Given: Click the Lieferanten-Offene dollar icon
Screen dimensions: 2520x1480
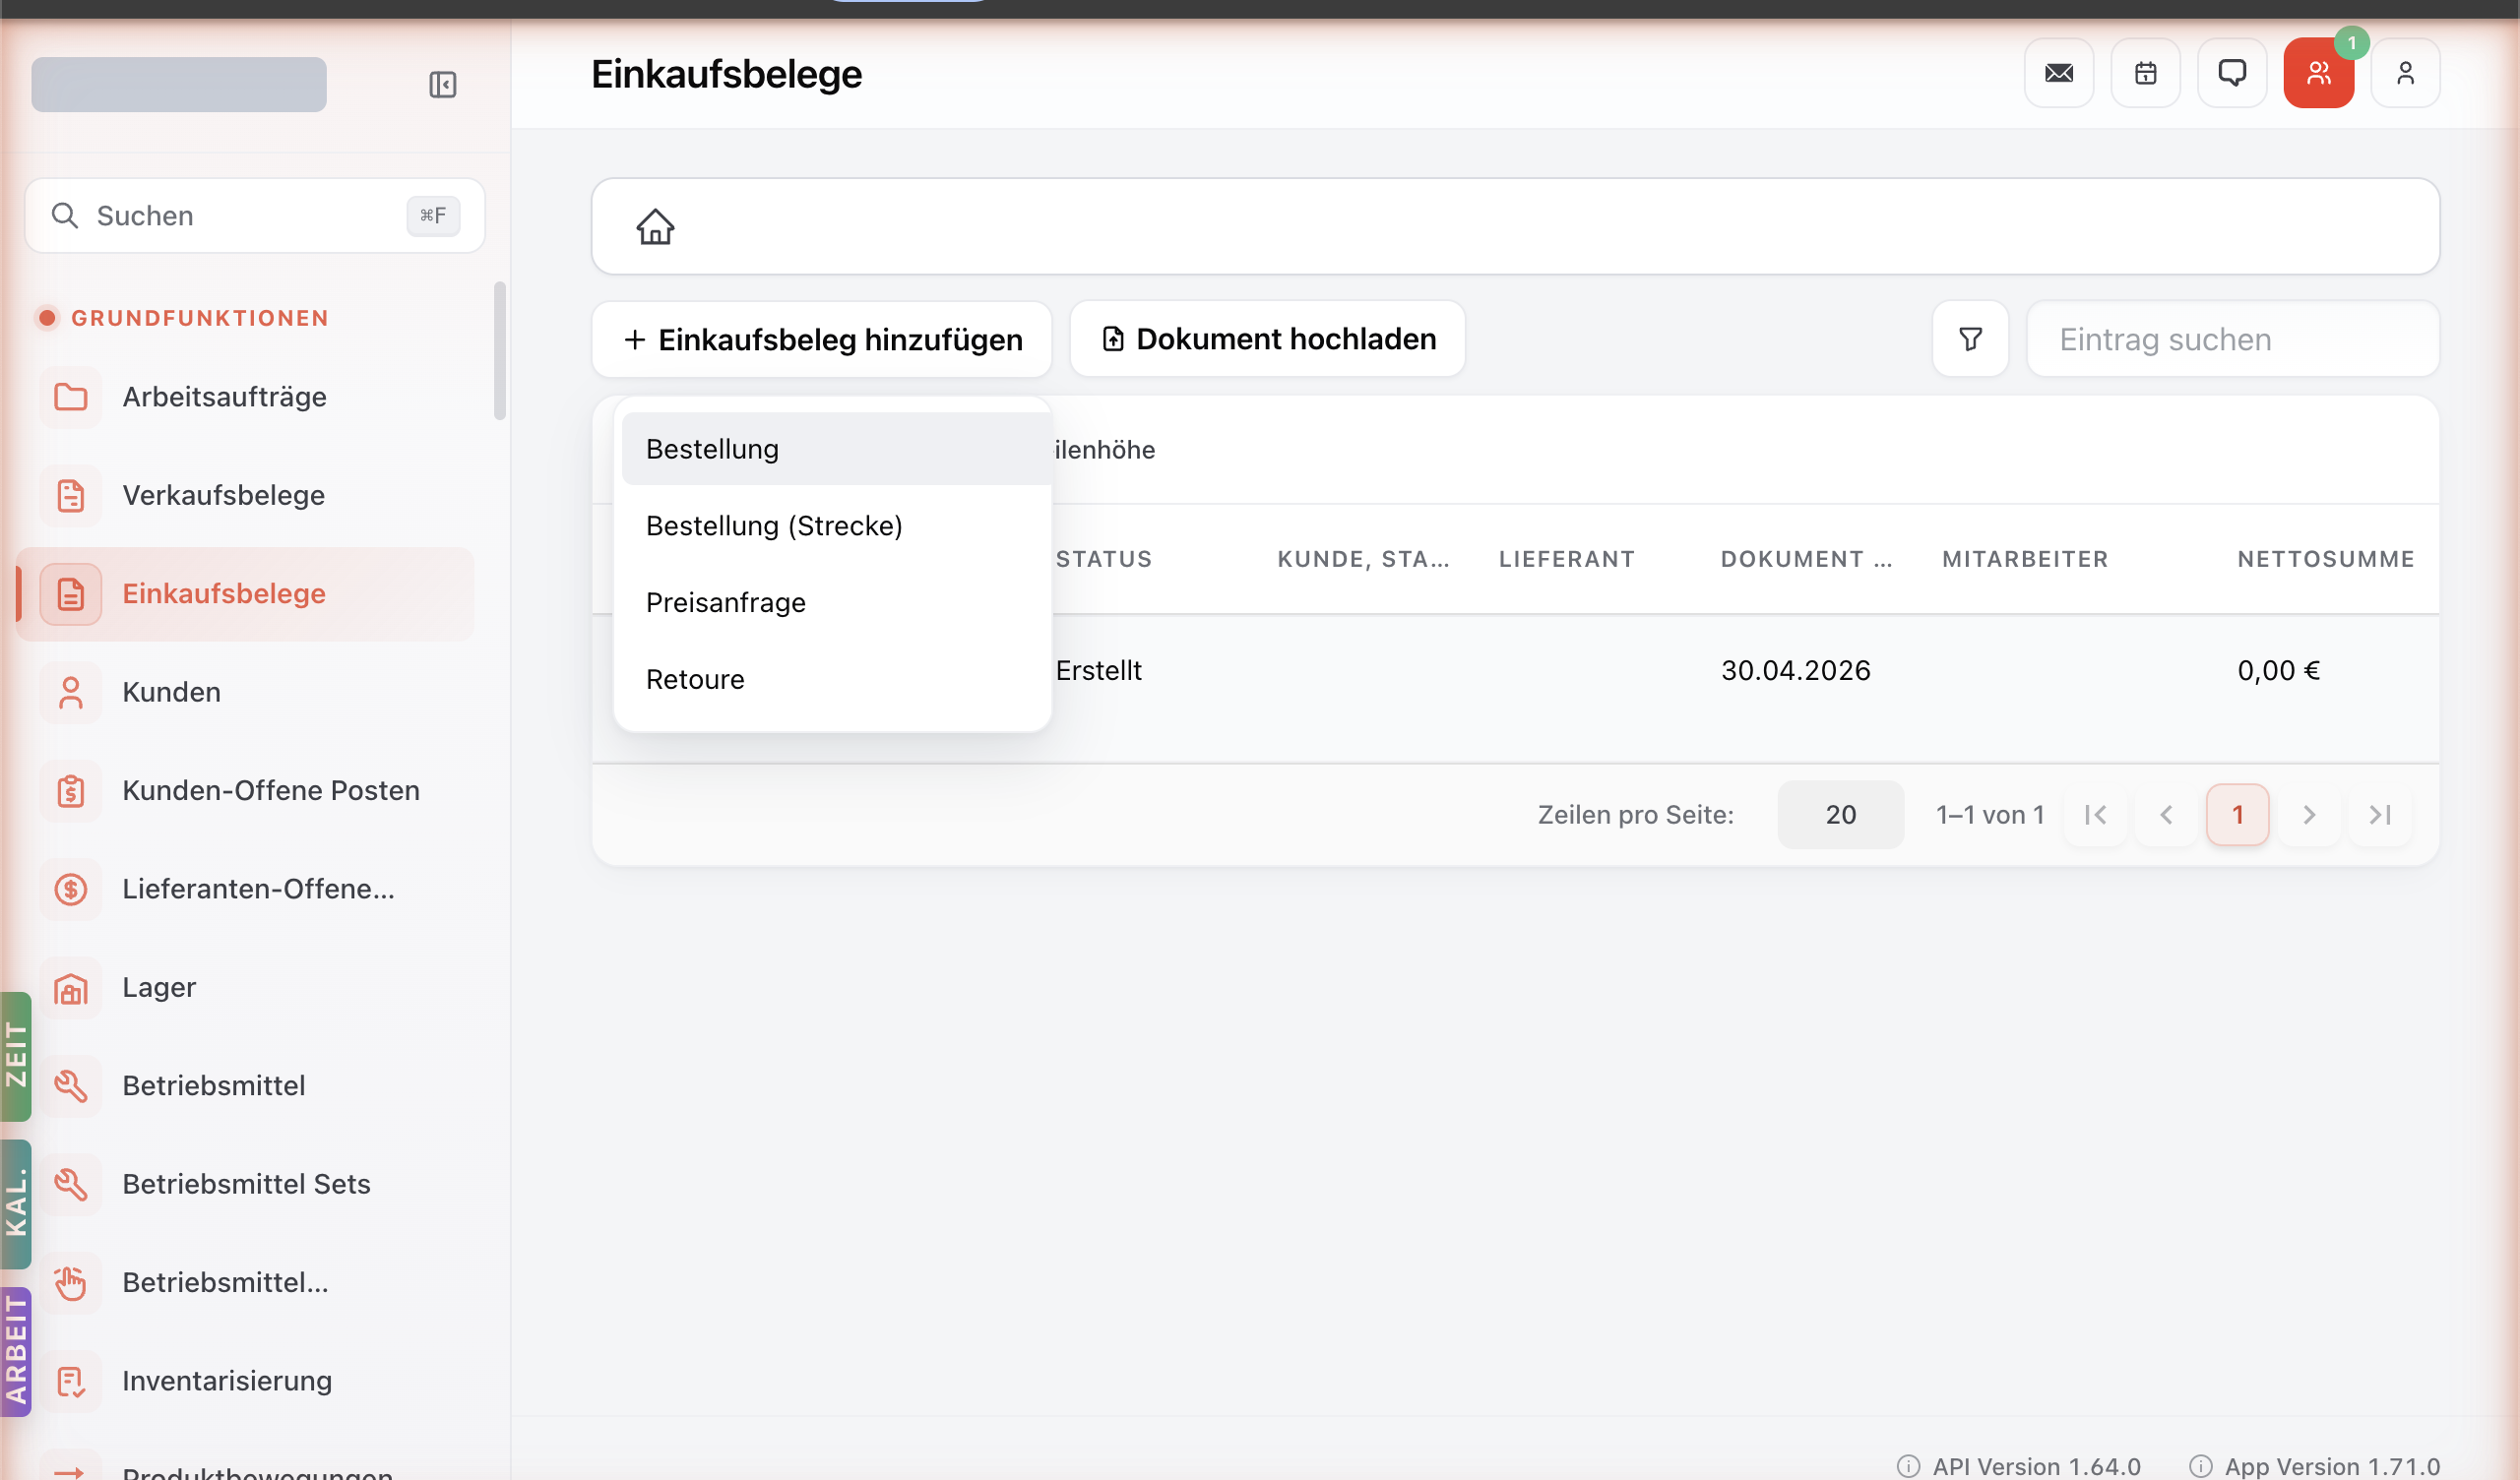Looking at the screenshot, I should pos(70,889).
